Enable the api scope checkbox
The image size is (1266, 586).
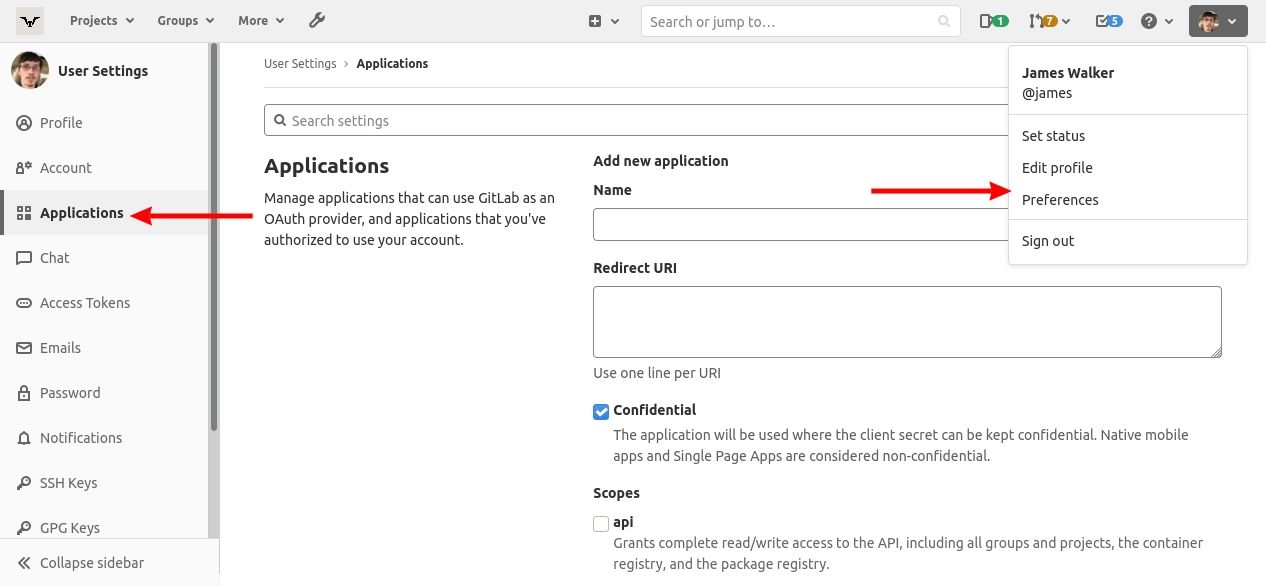(x=601, y=523)
